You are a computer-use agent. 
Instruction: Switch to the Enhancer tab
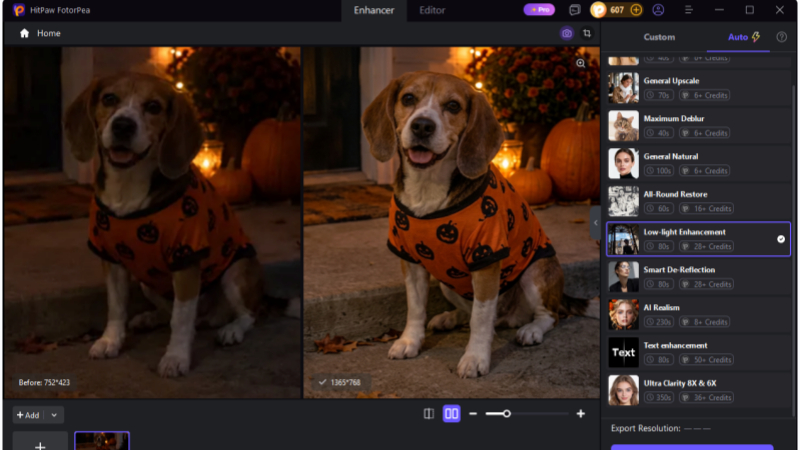point(373,10)
